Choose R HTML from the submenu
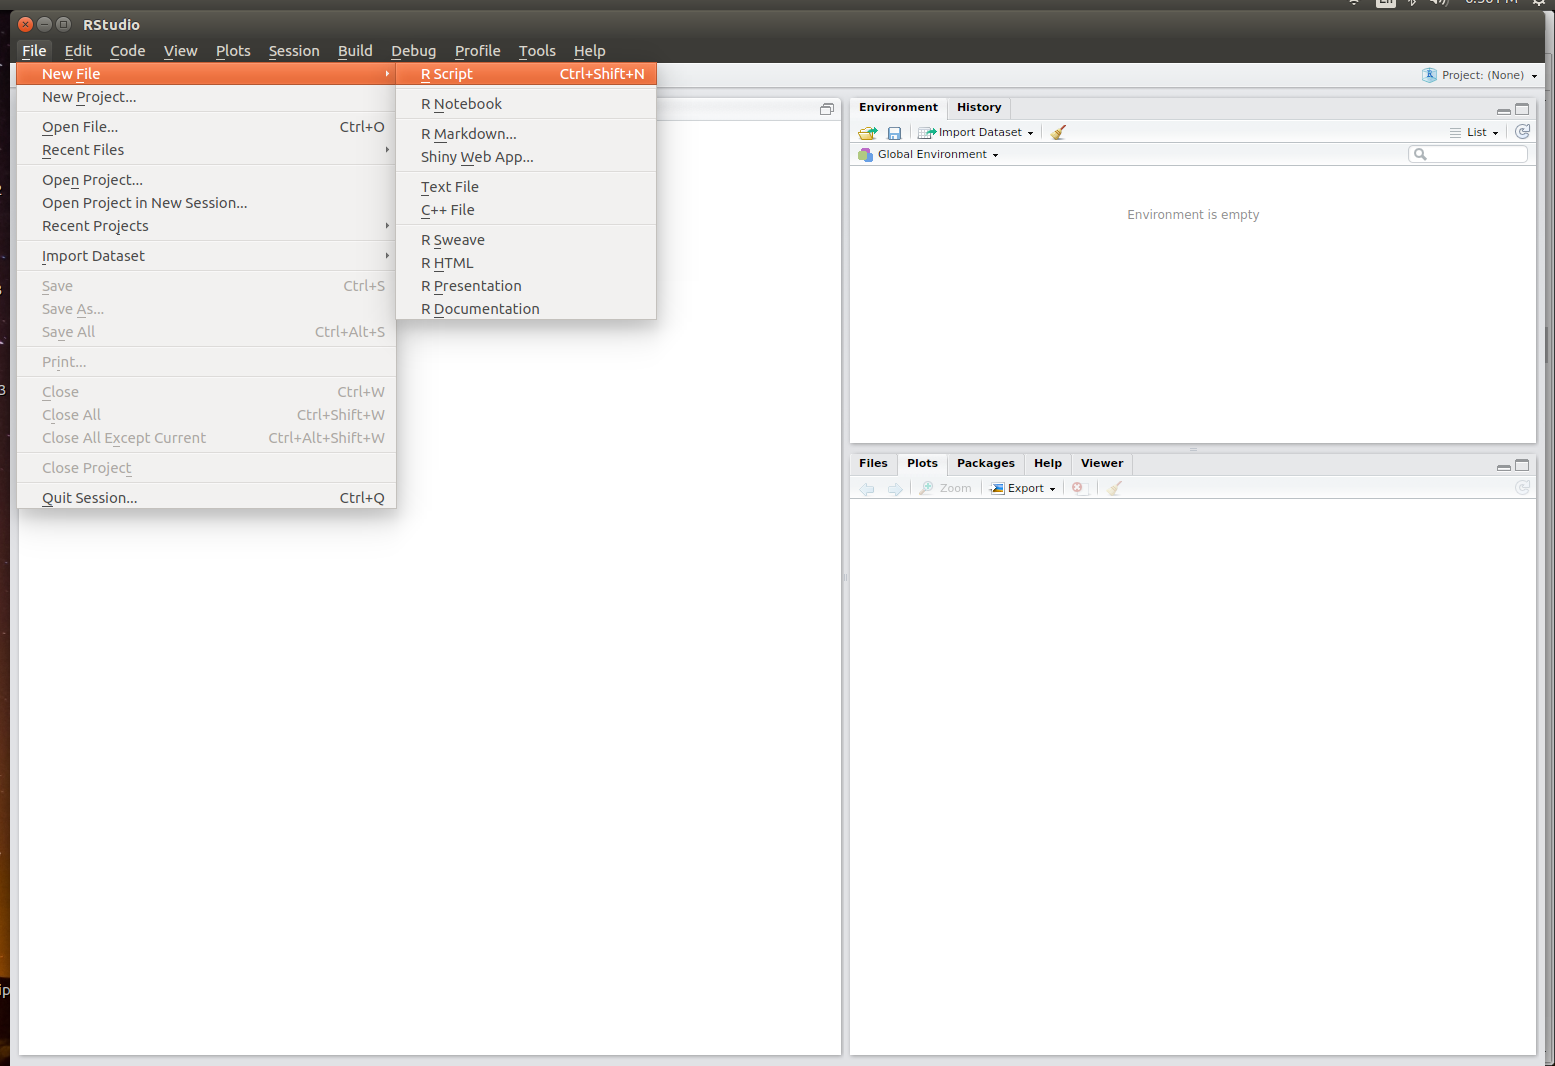Screen dimensions: 1555x1066 pyautogui.click(x=526, y=263)
